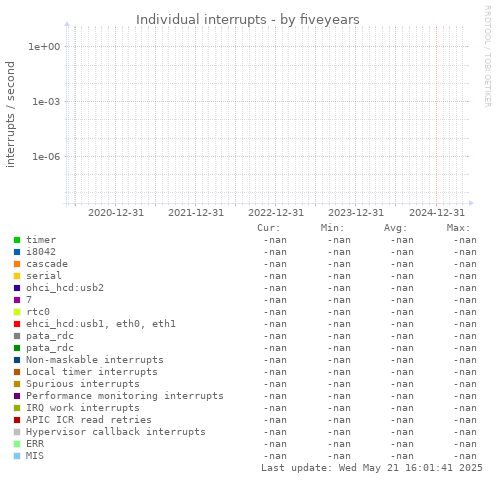This screenshot has height=480, width=497.
Task: Click the light green ERR swatch
Action: pyautogui.click(x=17, y=444)
